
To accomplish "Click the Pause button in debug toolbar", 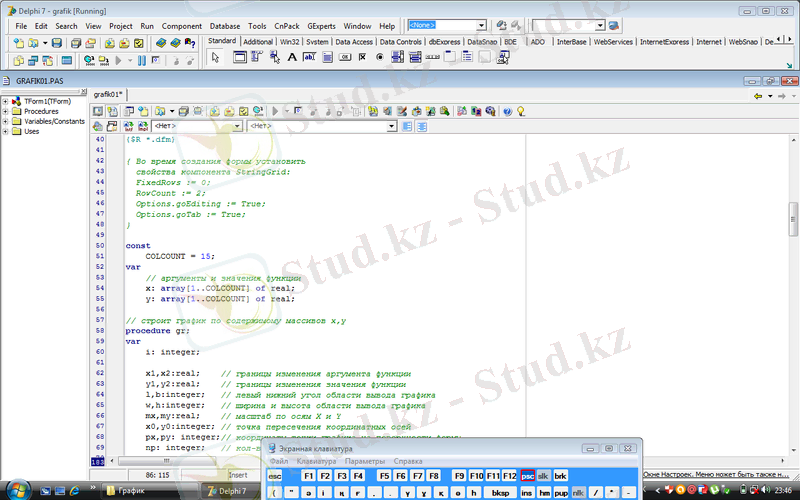I will 140,60.
